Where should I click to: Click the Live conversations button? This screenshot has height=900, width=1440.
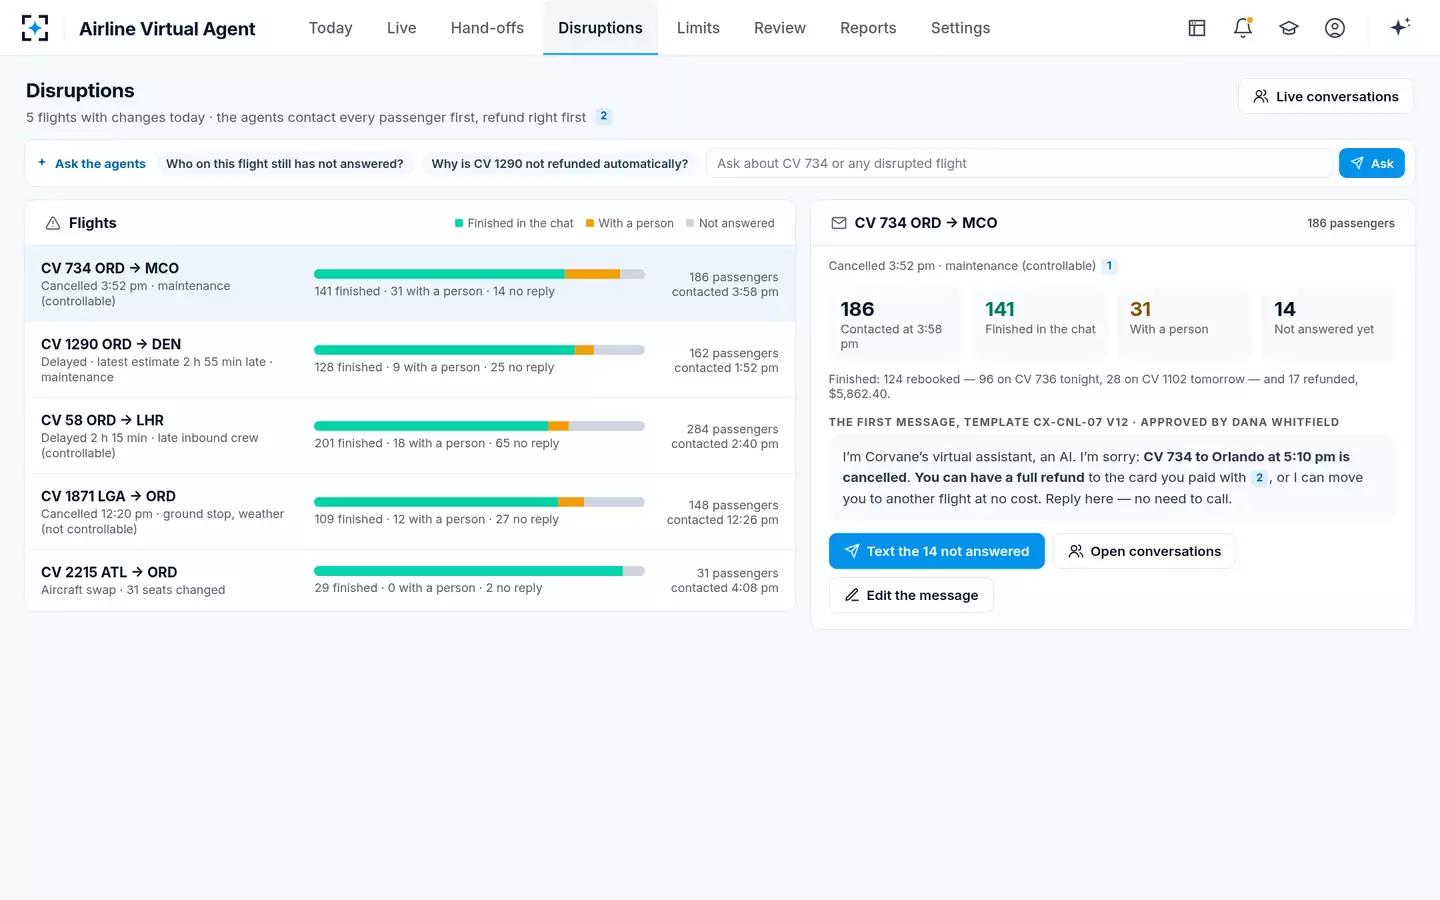(x=1325, y=97)
